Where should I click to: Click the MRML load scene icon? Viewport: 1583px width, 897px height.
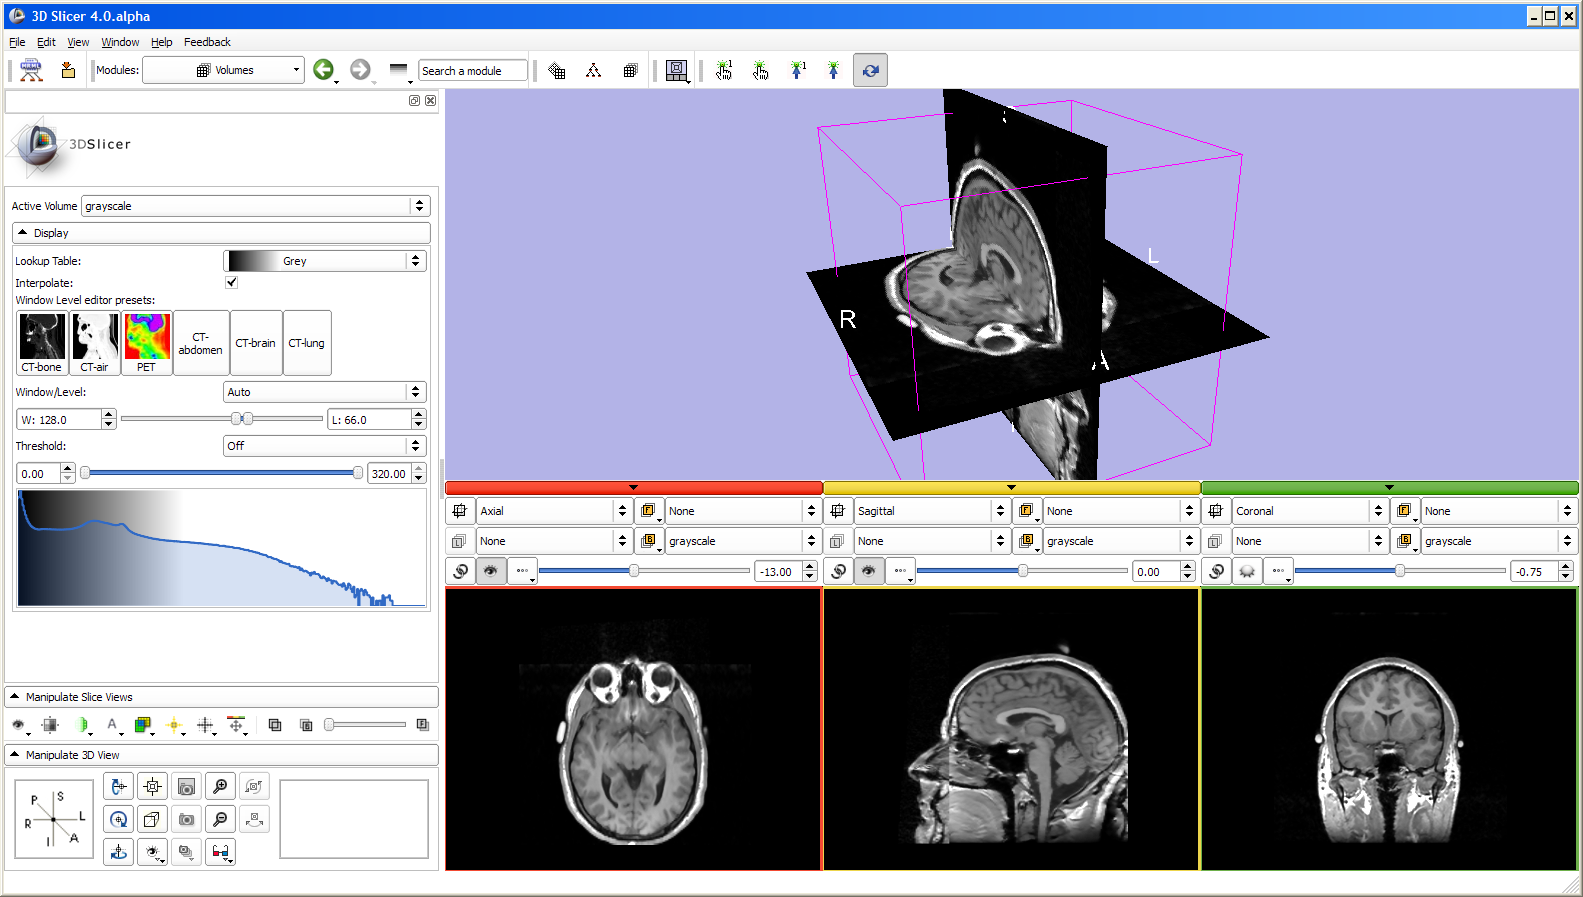31,70
